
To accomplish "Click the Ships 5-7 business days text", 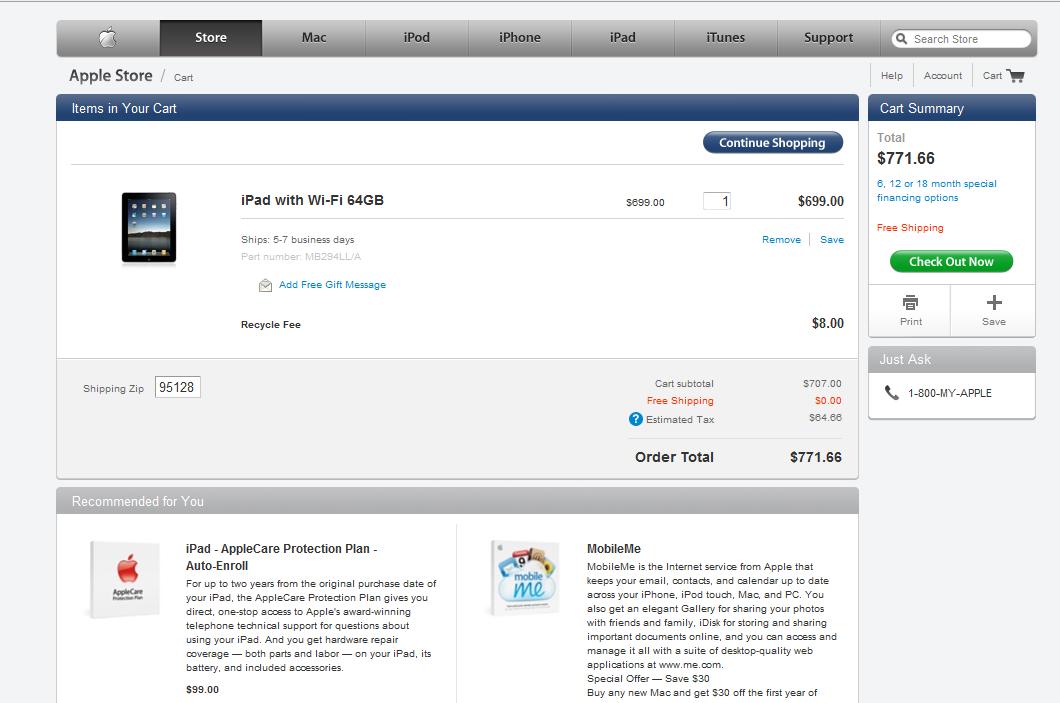I will [x=297, y=239].
